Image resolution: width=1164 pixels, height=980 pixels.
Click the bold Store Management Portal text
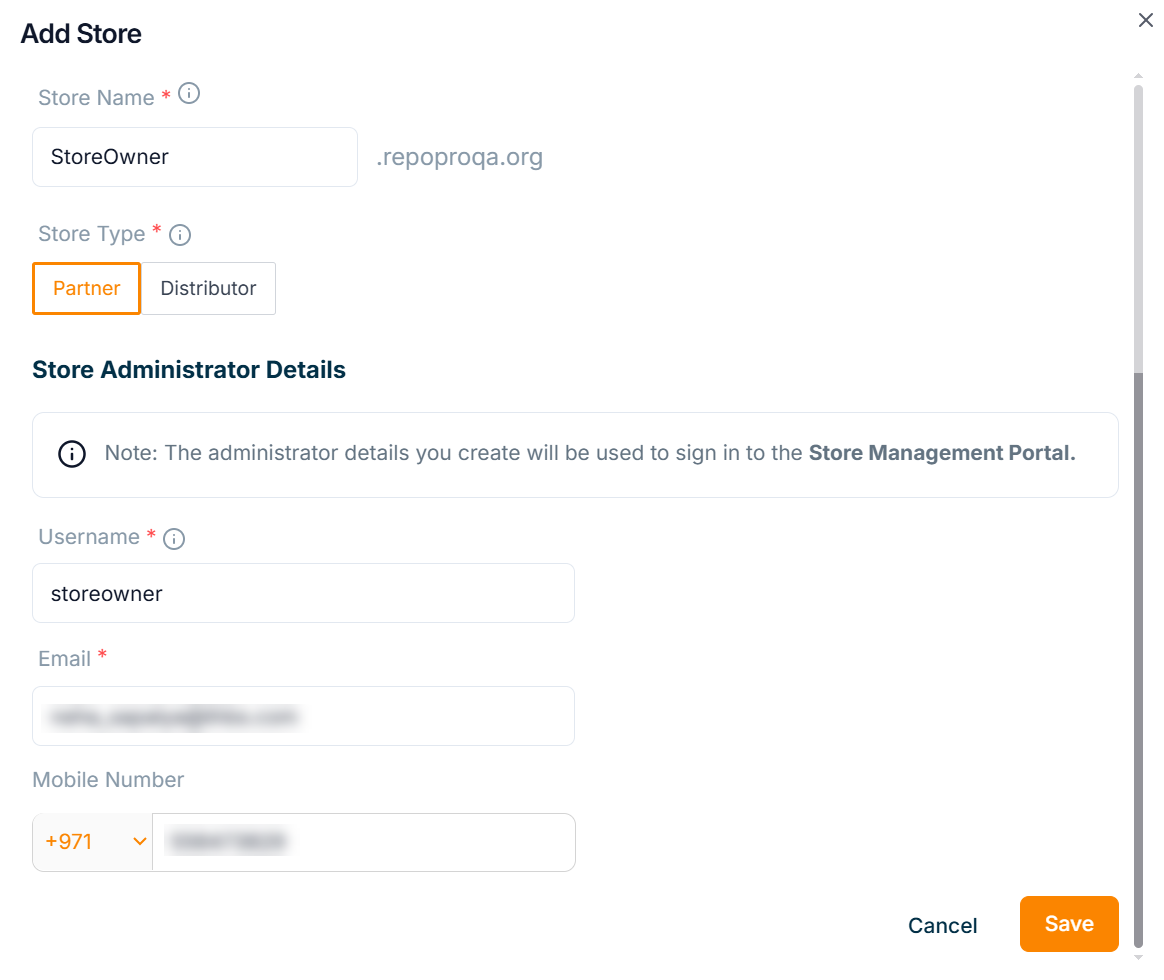pos(941,453)
